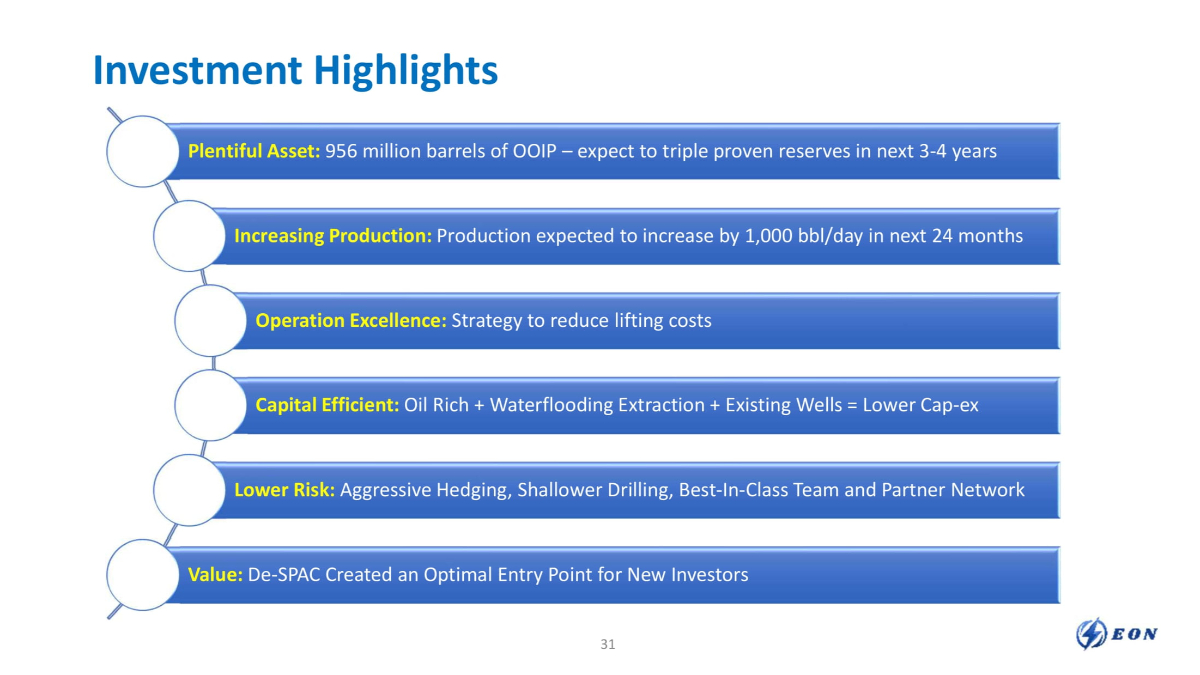Select the circle next to Capital Efficient
Image resolution: width=1200 pixels, height=675 pixels.
209,405
